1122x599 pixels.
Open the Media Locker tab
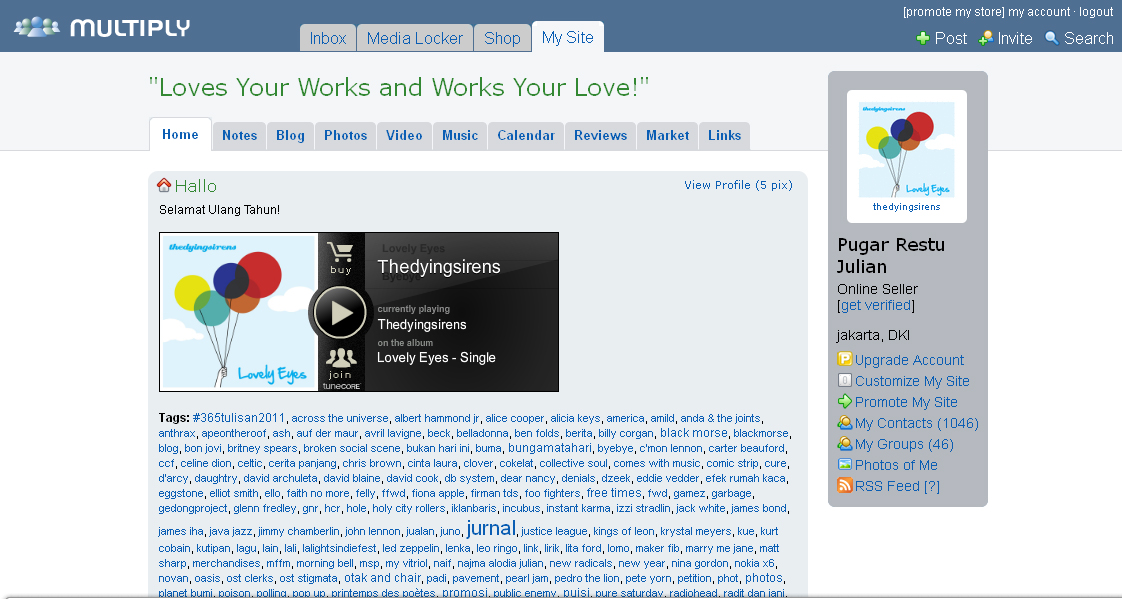coord(414,38)
